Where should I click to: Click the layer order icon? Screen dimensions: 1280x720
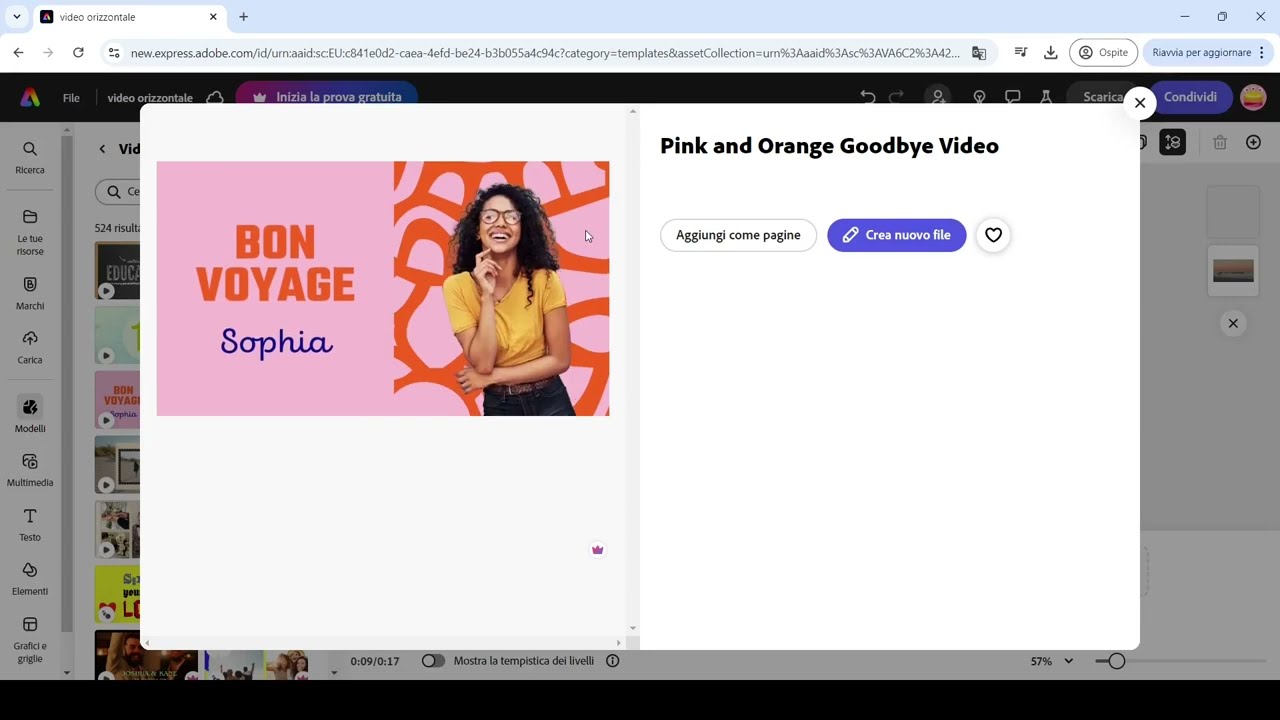[x=1173, y=143]
